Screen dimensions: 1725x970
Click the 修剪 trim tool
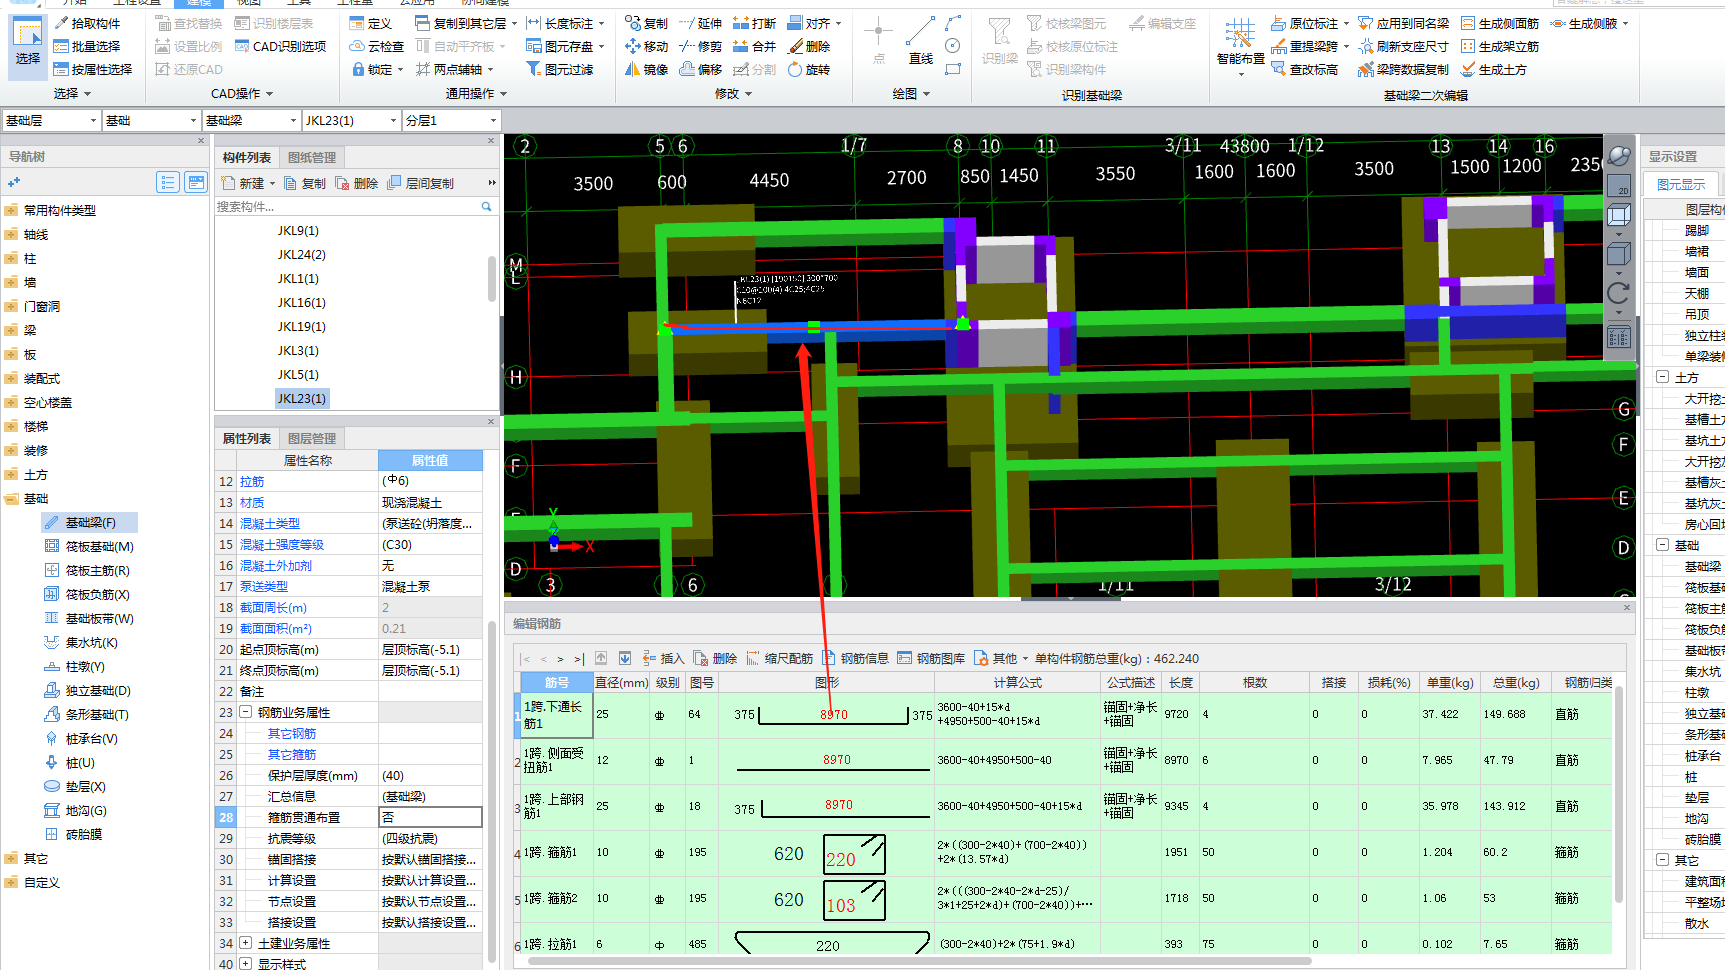[700, 46]
